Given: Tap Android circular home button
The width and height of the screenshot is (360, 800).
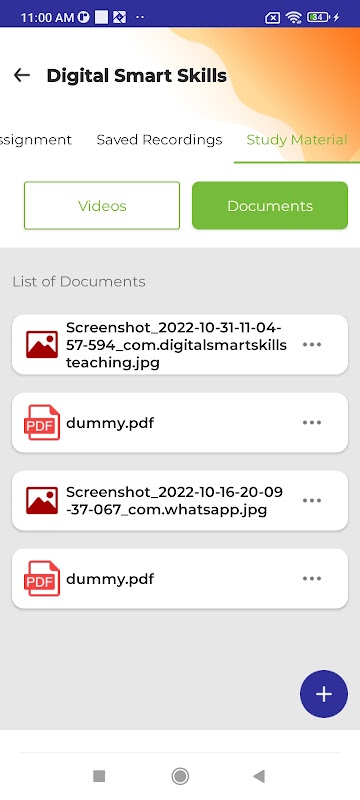Looking at the screenshot, I should point(180,776).
